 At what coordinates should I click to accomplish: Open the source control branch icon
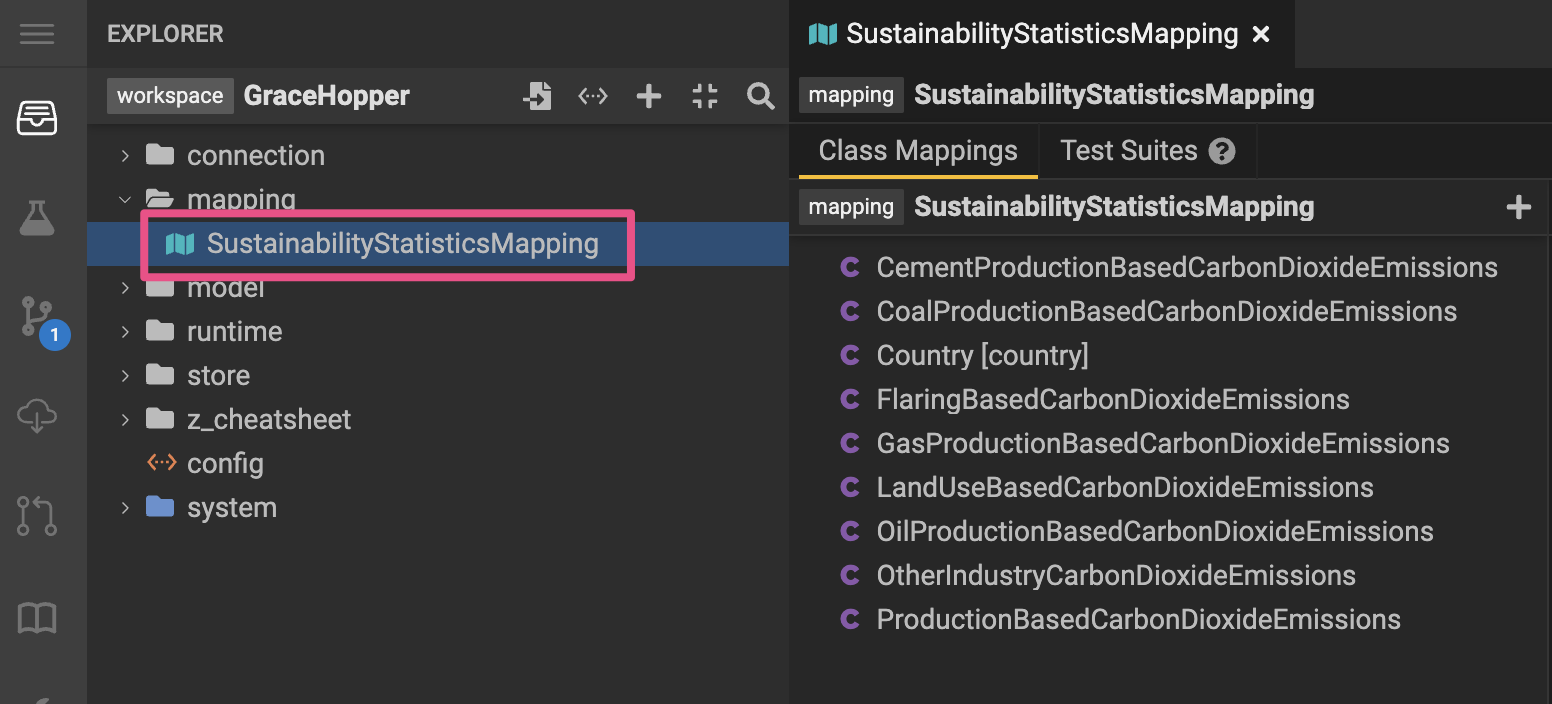[39, 317]
